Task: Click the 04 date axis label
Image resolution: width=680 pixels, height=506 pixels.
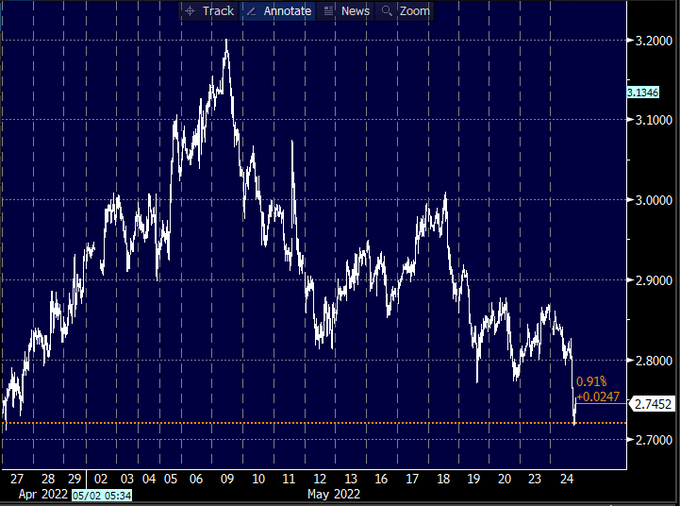Action: click(149, 479)
